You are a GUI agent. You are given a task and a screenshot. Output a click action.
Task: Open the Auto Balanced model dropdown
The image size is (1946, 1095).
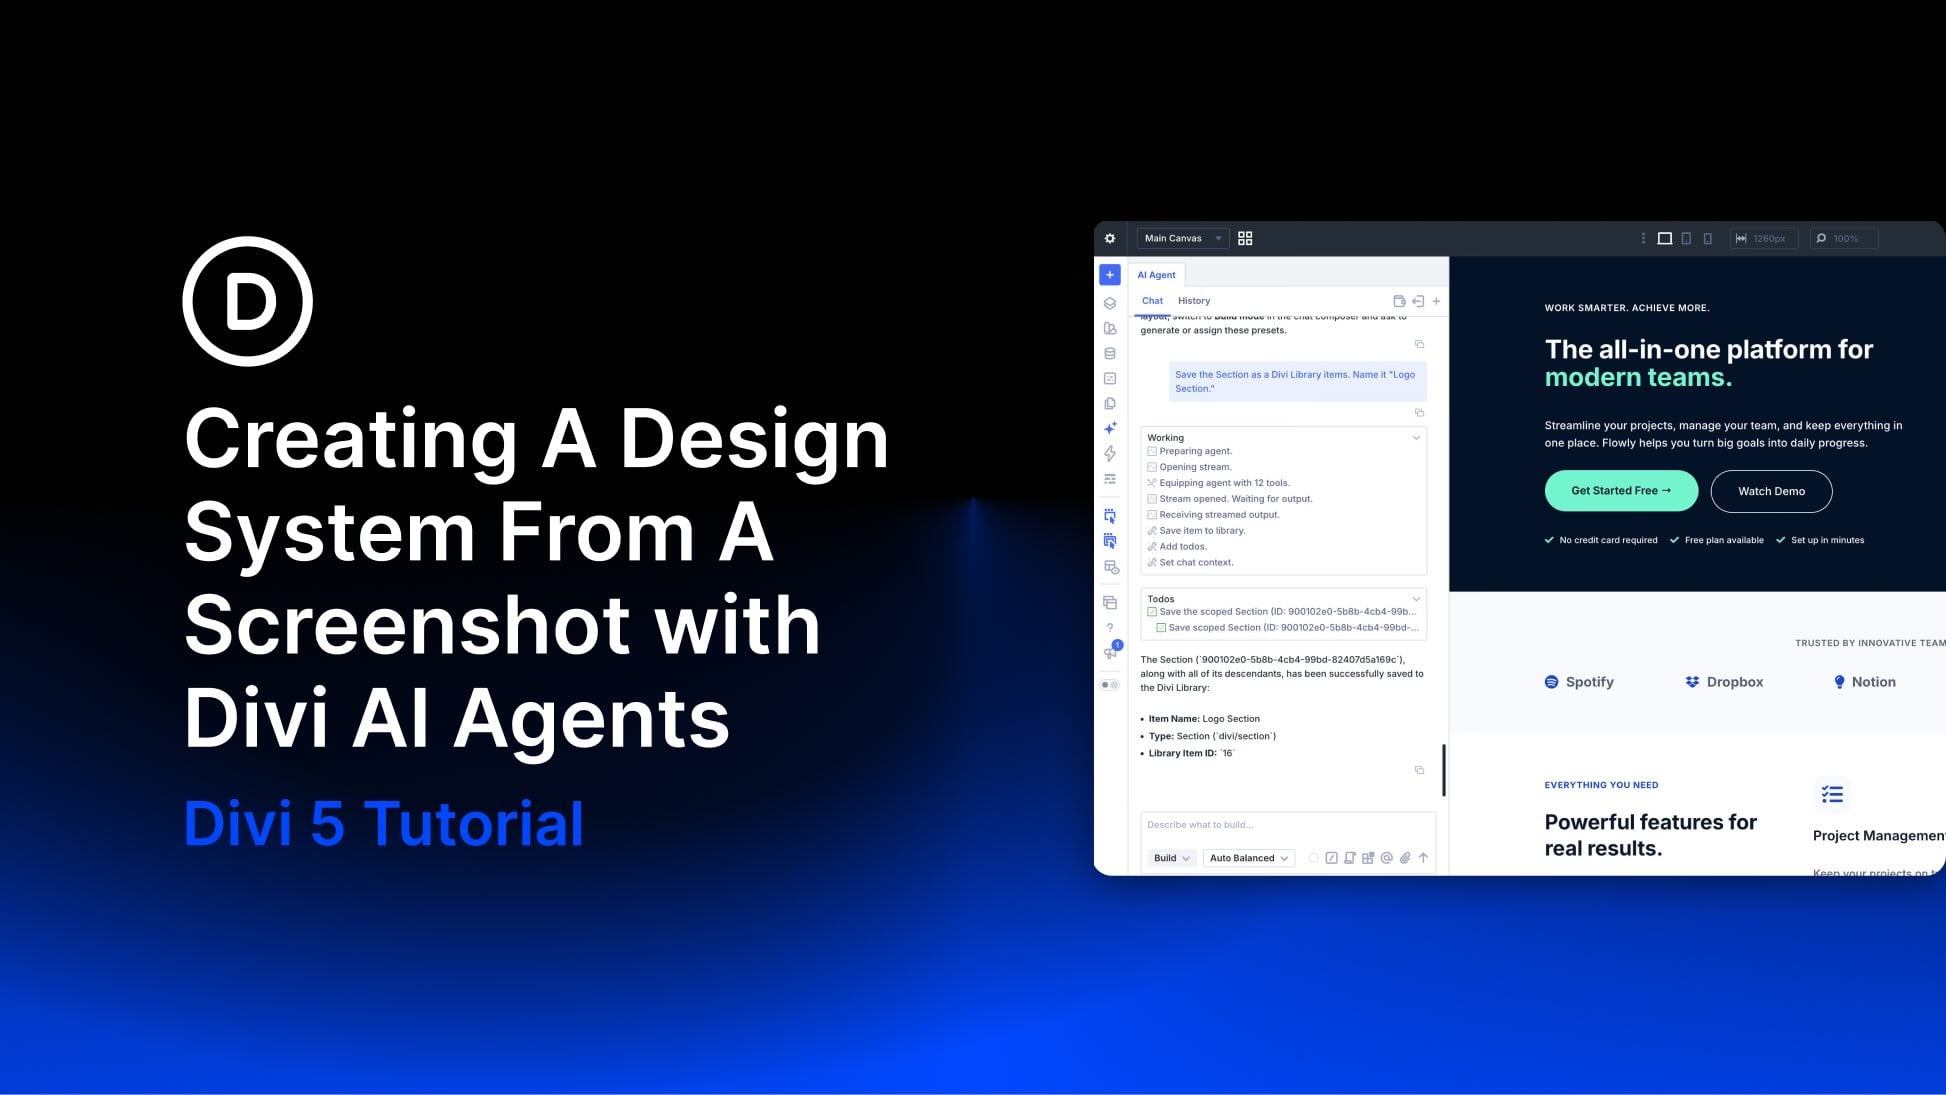point(1249,858)
